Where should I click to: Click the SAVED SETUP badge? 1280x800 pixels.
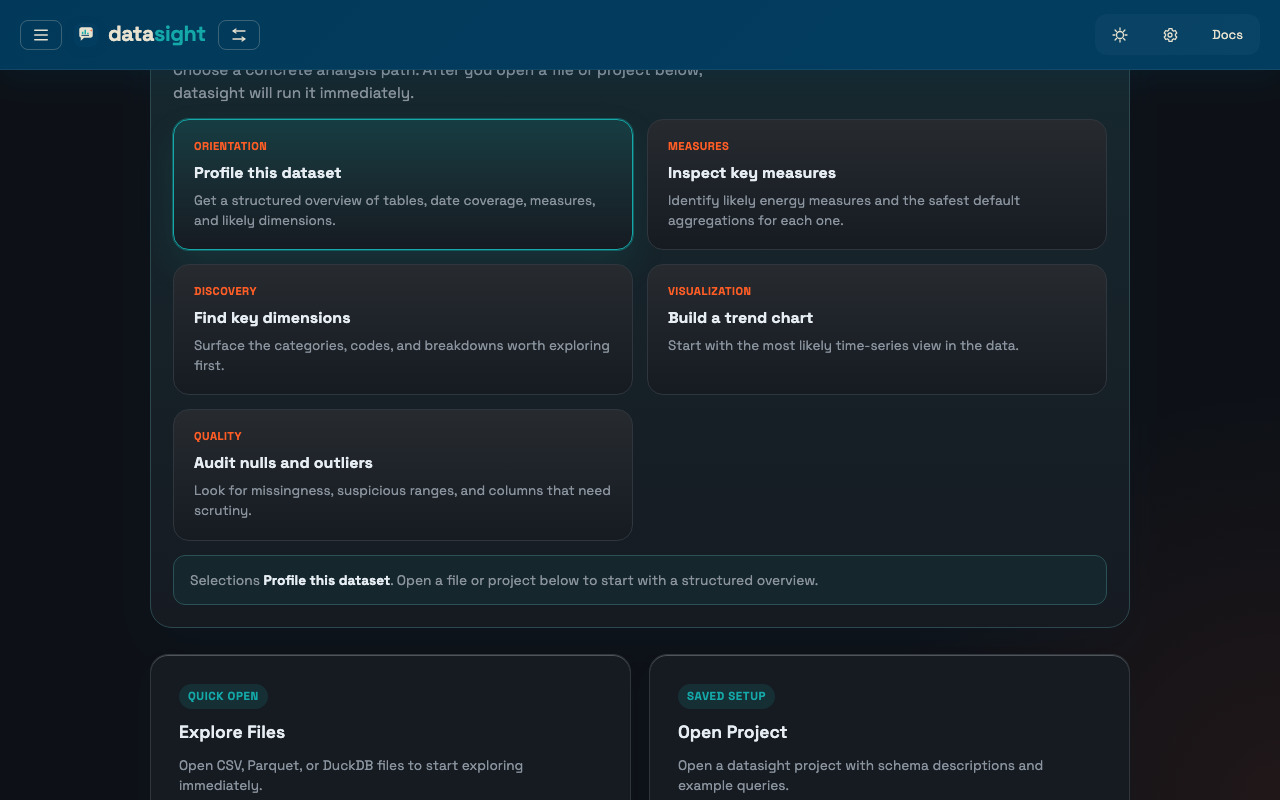pyautogui.click(x=726, y=696)
